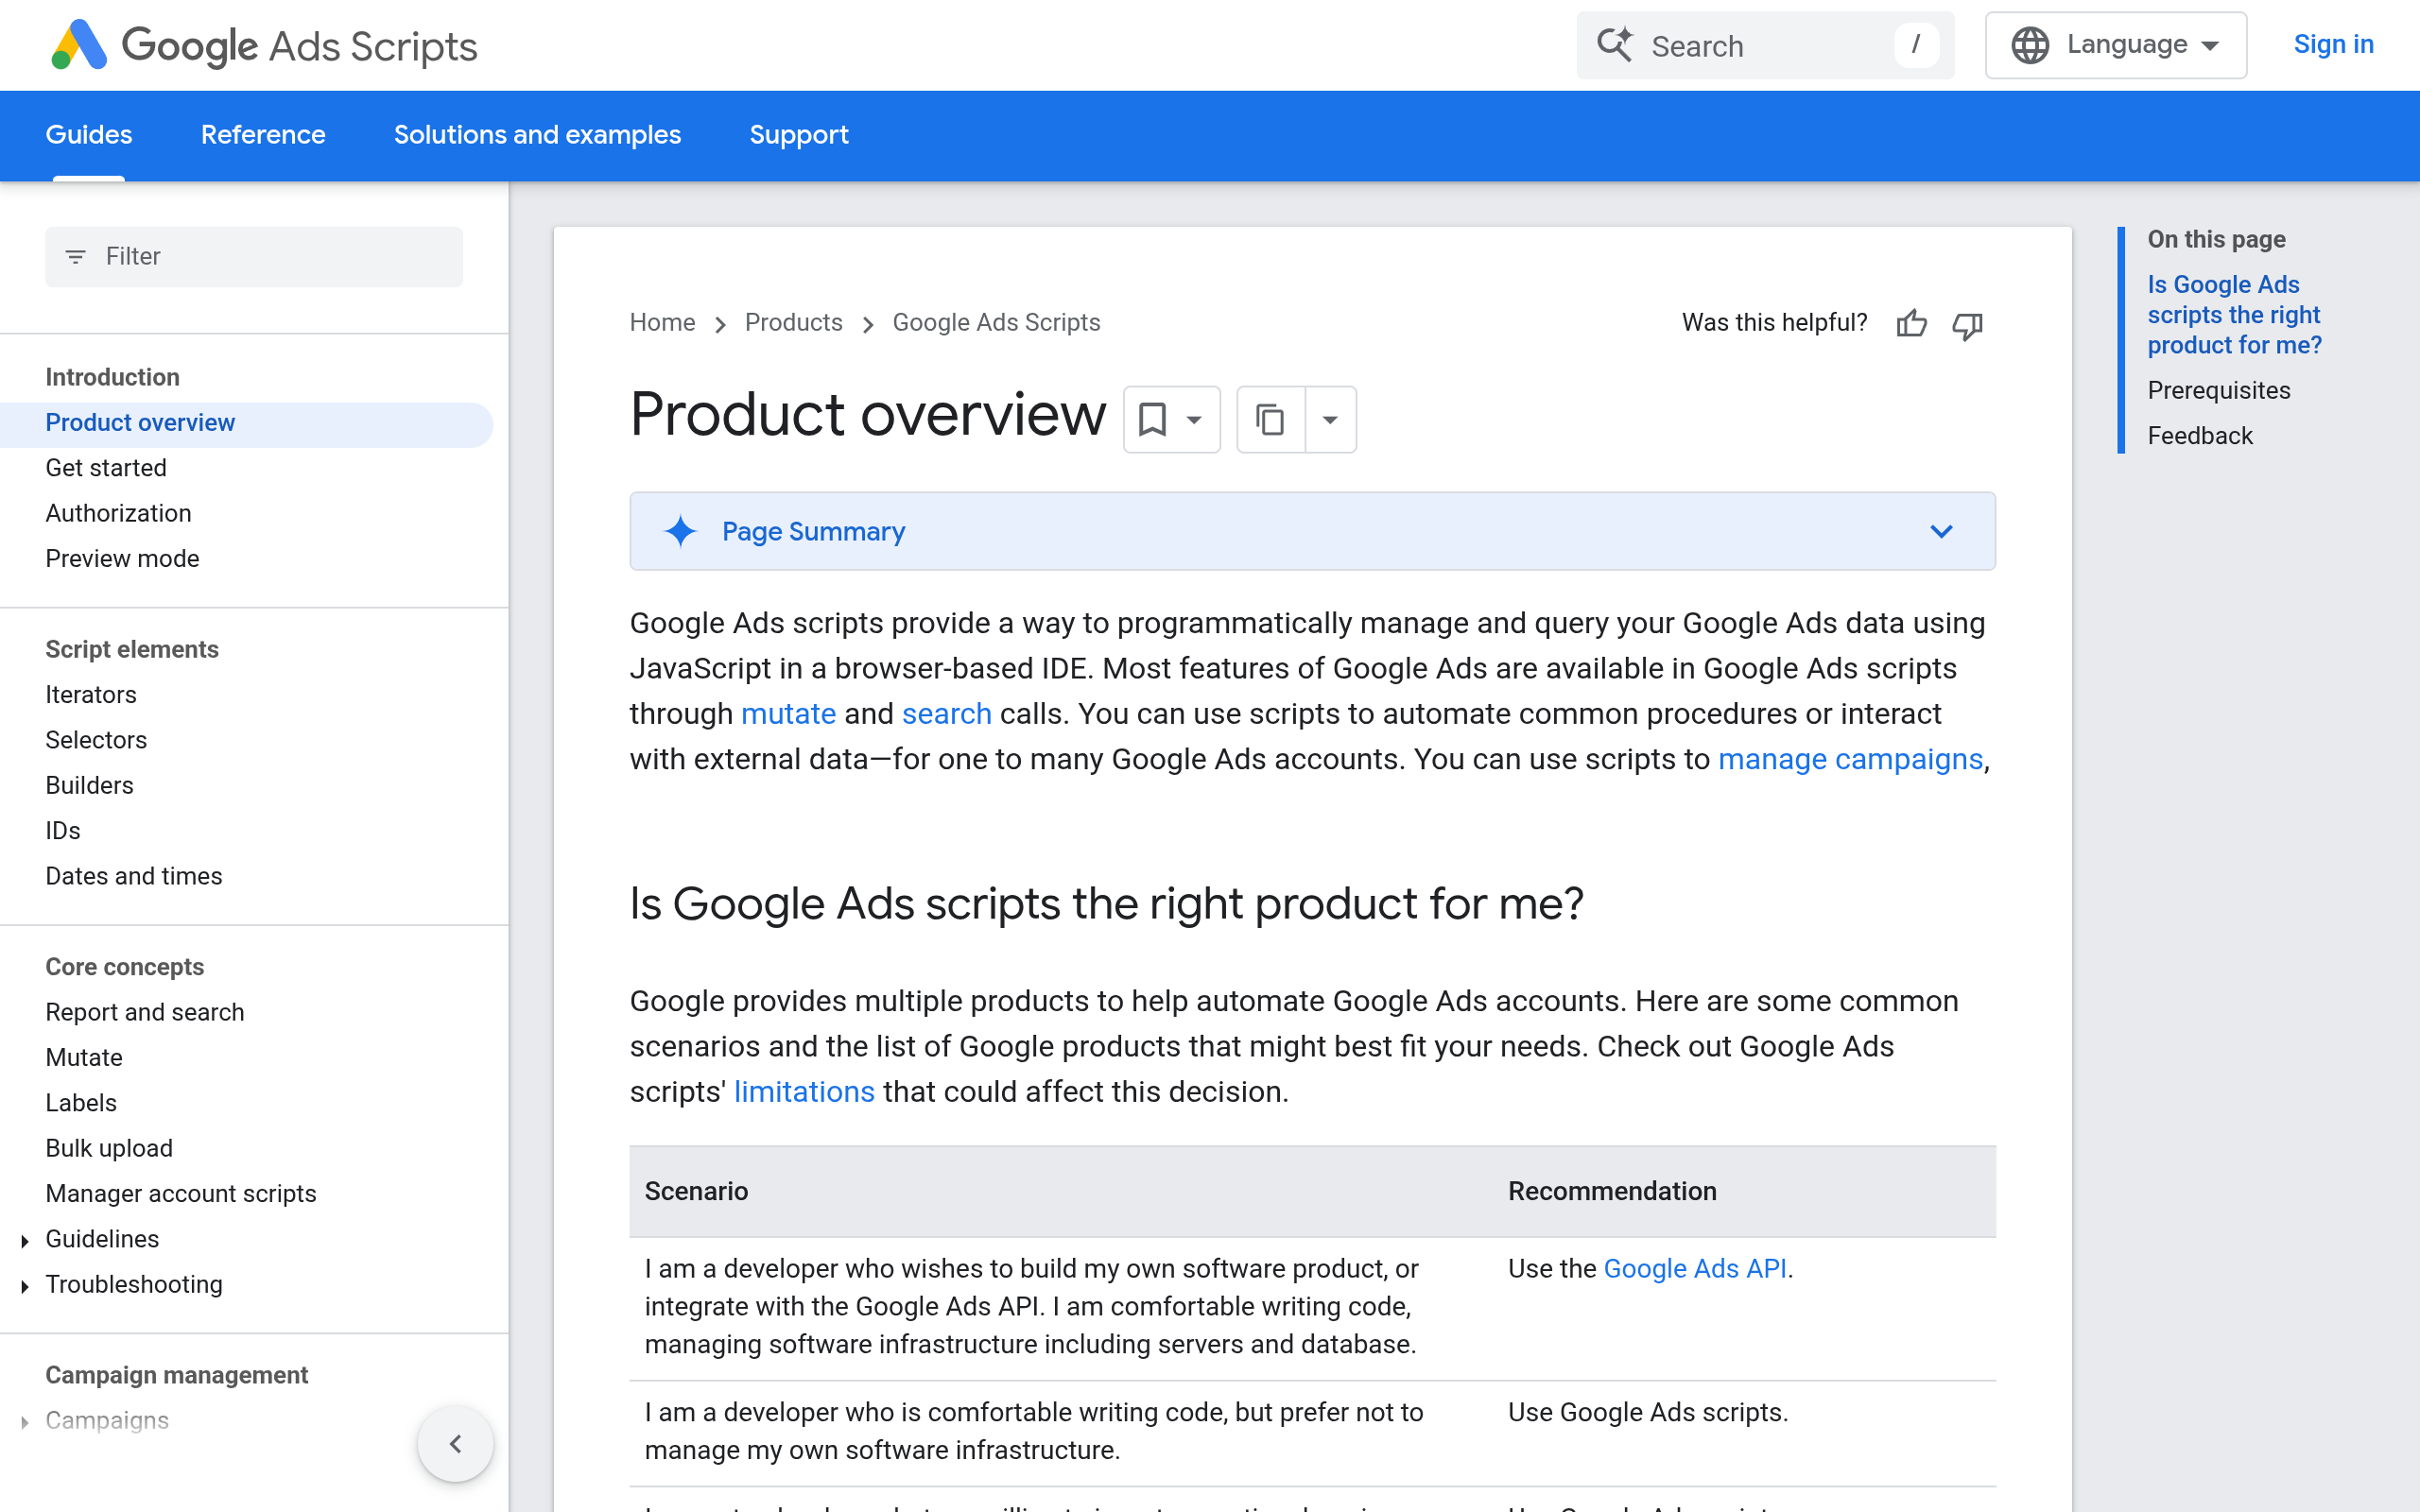Focus the Search input field
This screenshot has width=2420, height=1512.
click(1765, 45)
